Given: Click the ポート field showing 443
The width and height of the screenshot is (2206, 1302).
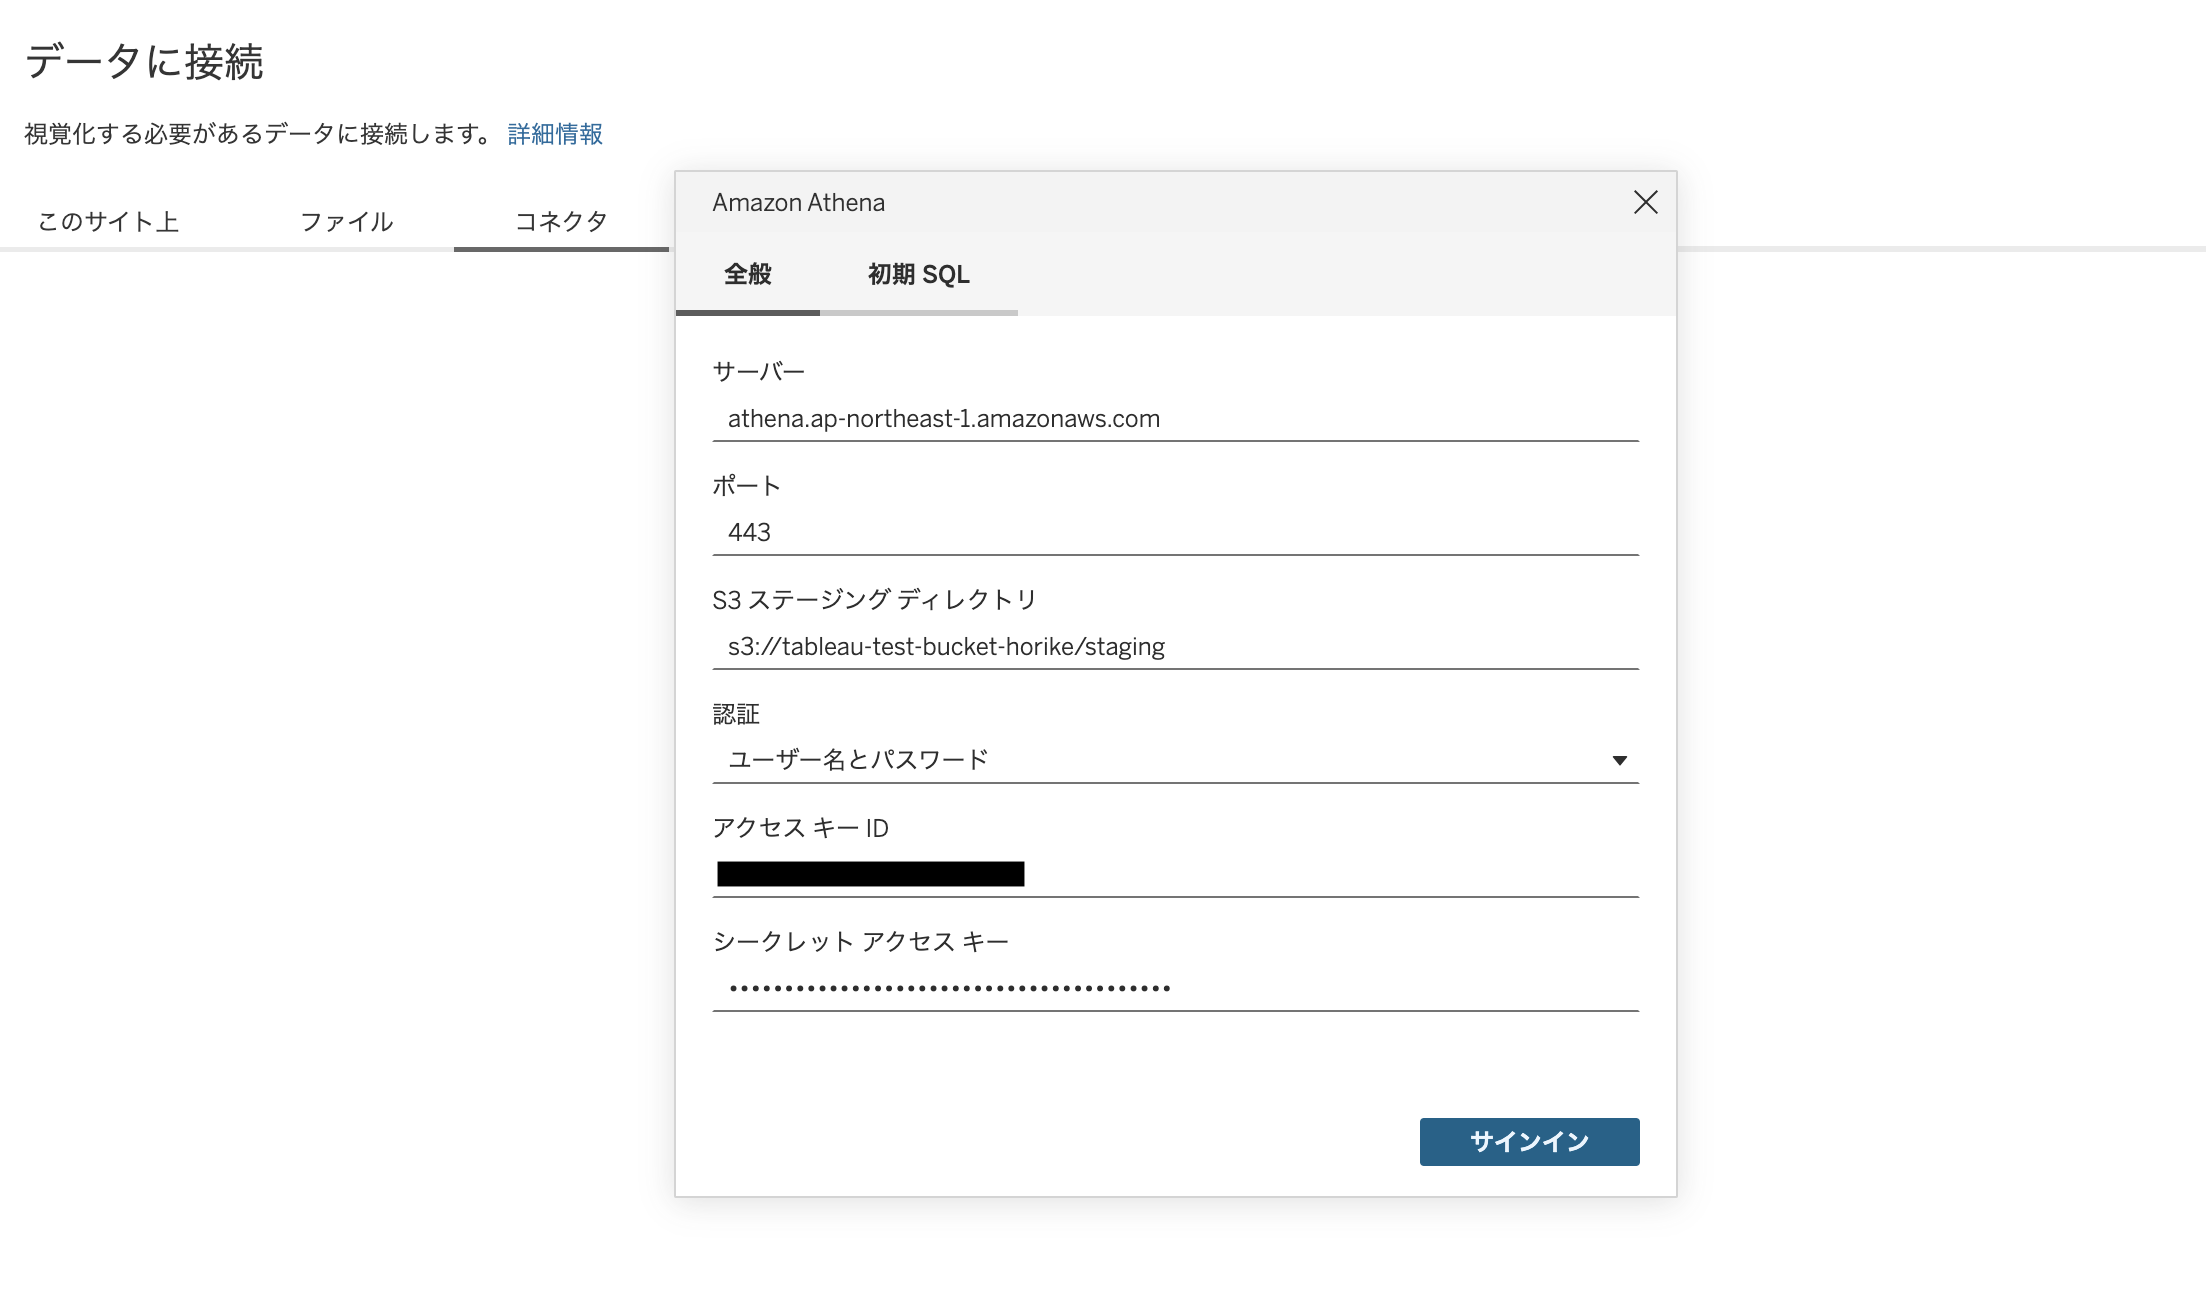Looking at the screenshot, I should (1175, 533).
